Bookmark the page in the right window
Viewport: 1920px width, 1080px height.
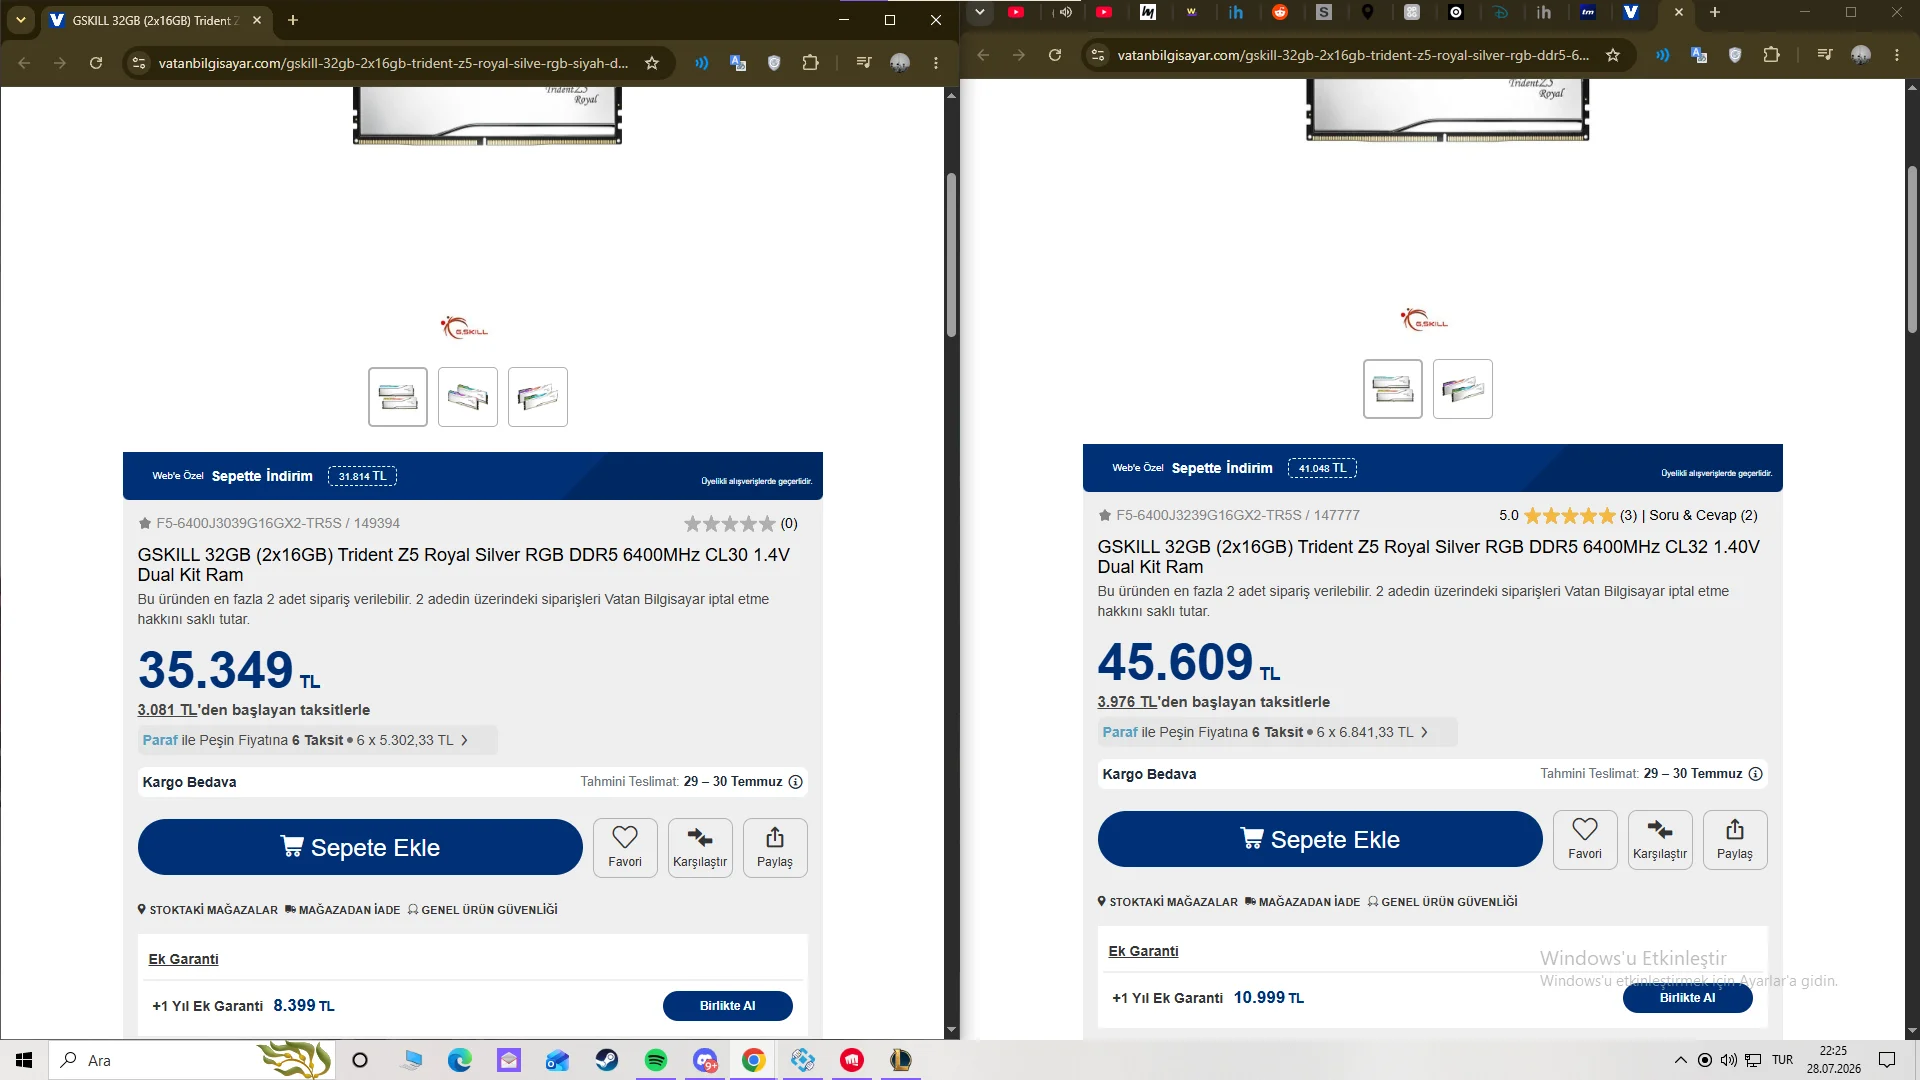tap(1613, 55)
